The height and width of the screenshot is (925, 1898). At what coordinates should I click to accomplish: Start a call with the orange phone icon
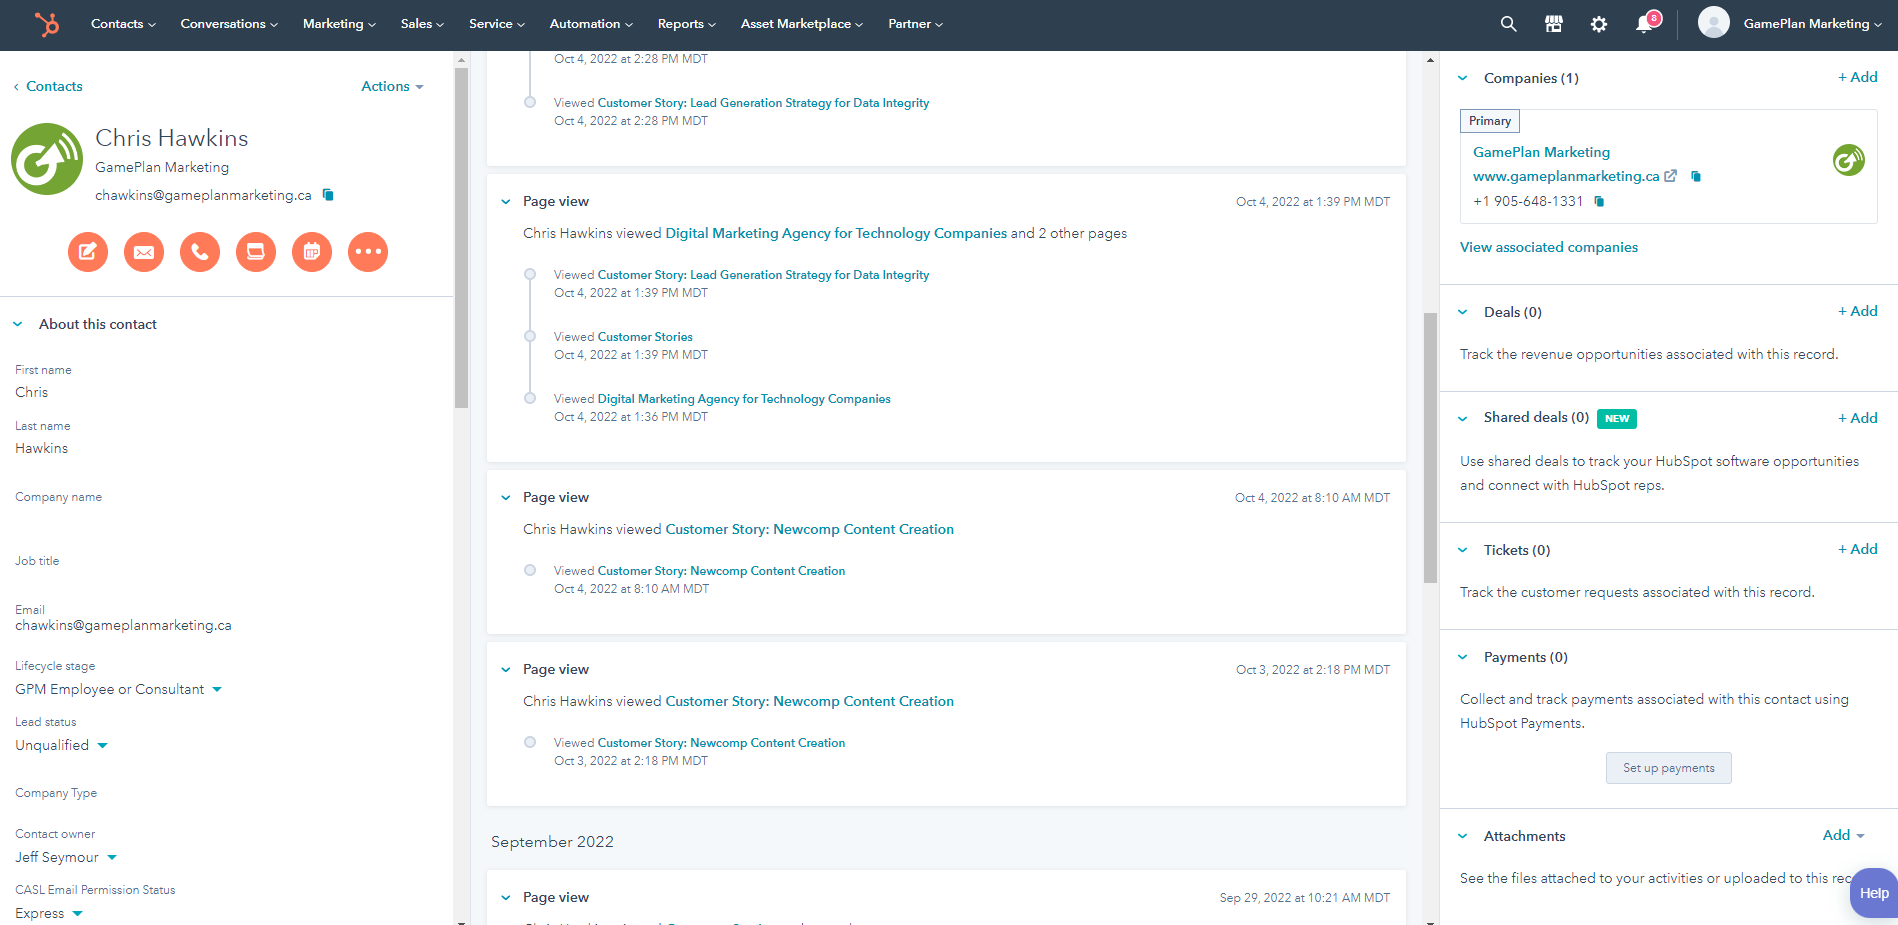click(x=200, y=251)
